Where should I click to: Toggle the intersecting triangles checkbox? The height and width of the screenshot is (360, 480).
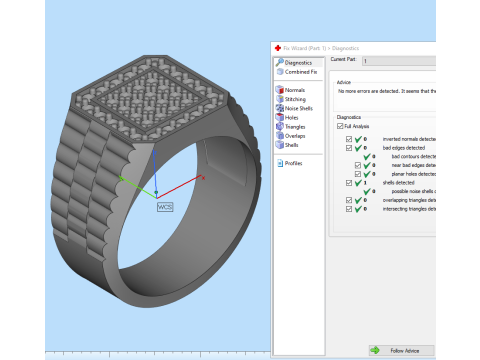[x=349, y=209]
